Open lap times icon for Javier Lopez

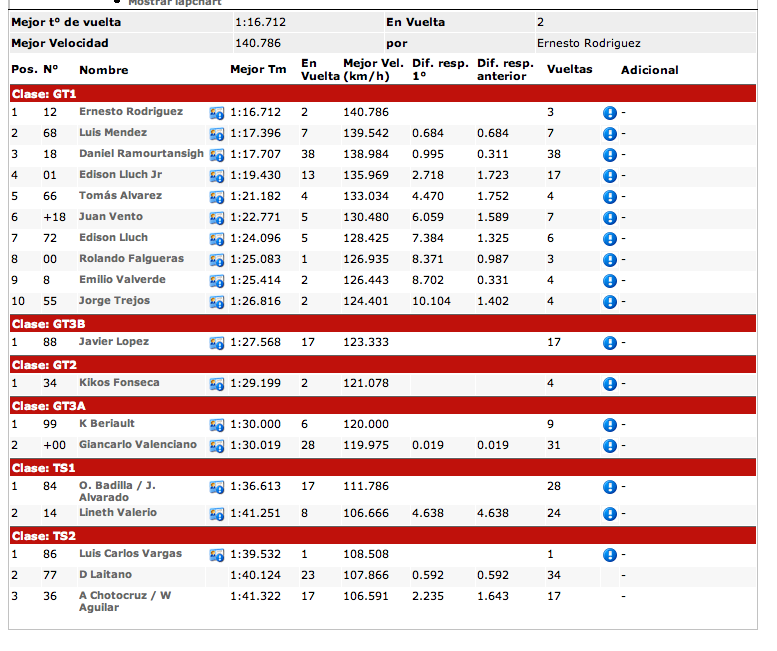point(216,343)
